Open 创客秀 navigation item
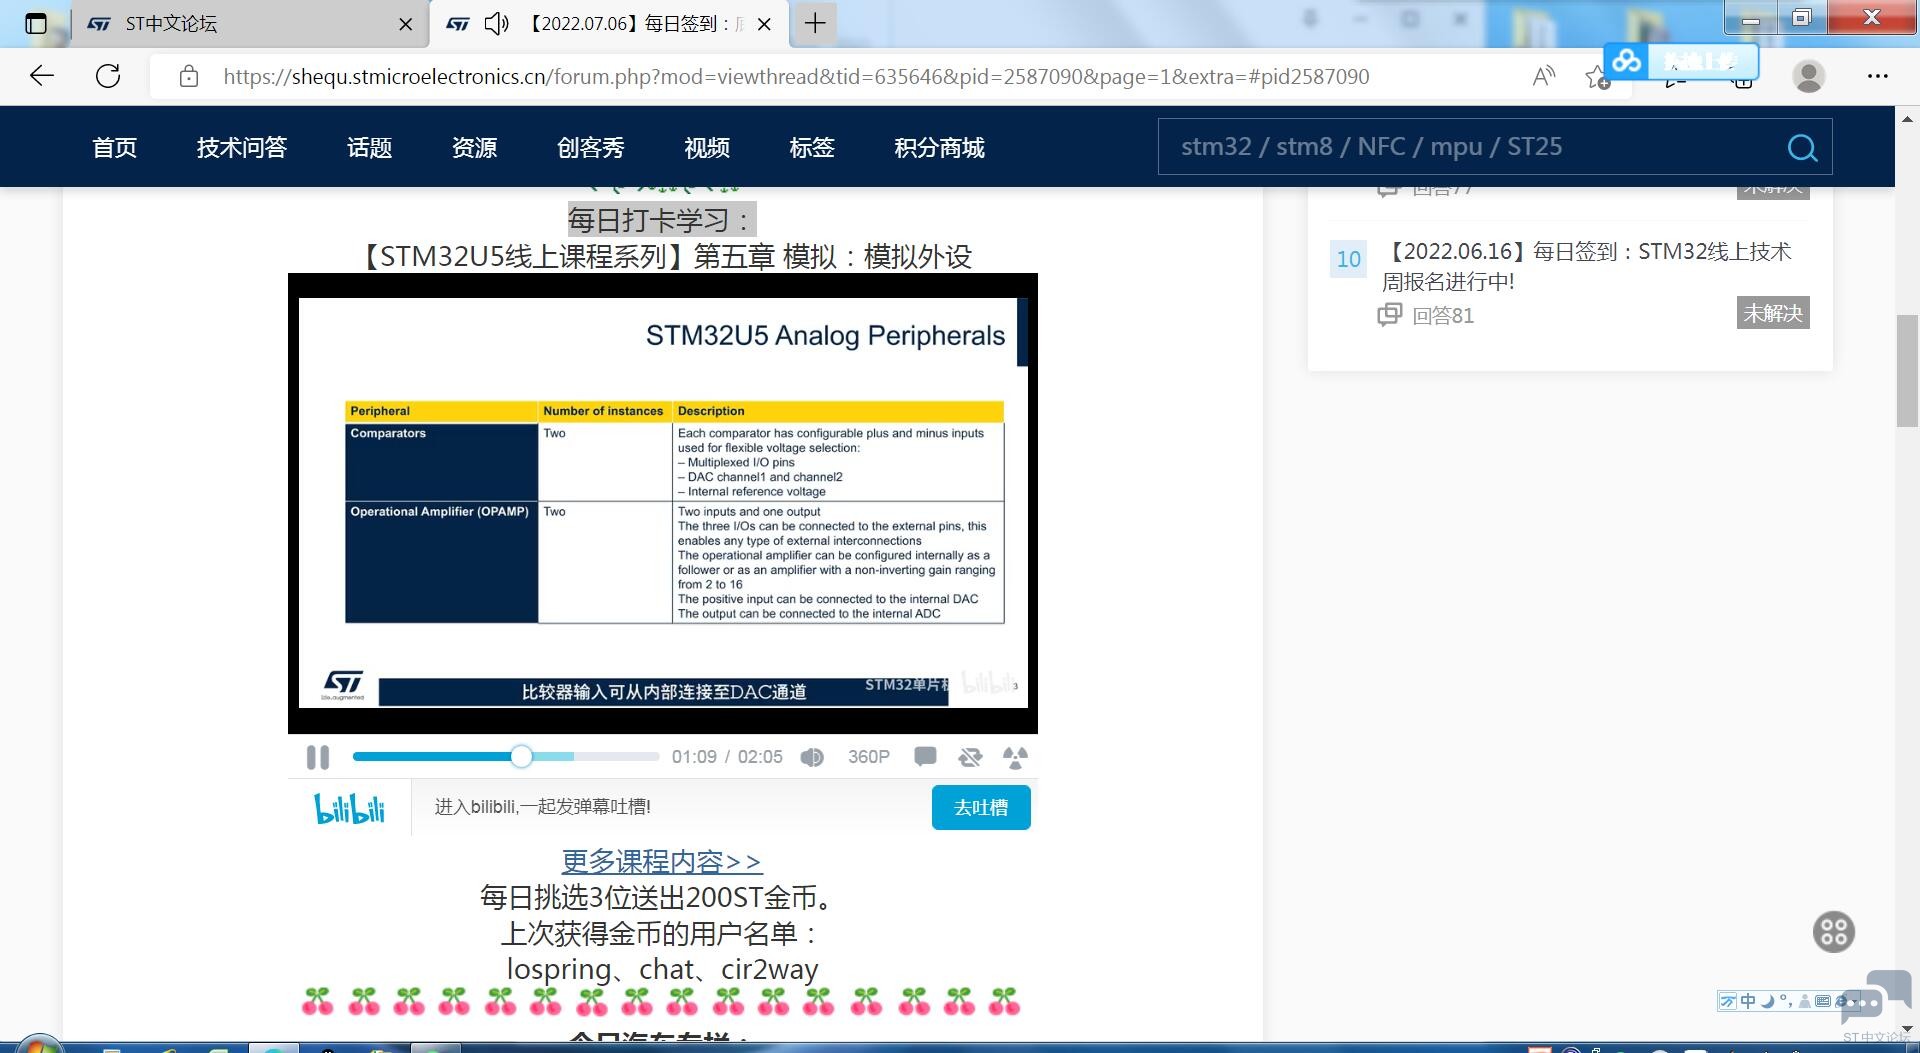 pyautogui.click(x=591, y=148)
